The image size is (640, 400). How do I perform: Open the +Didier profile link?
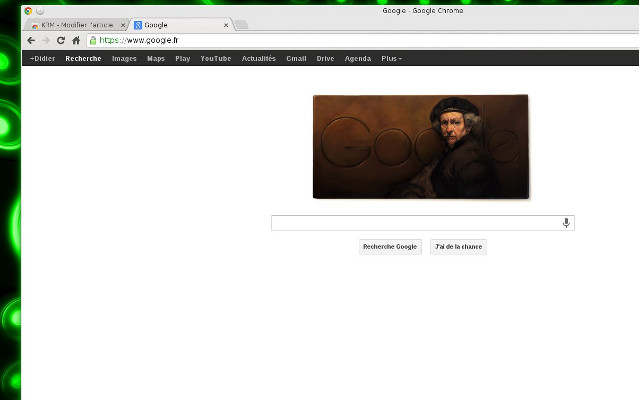click(42, 58)
